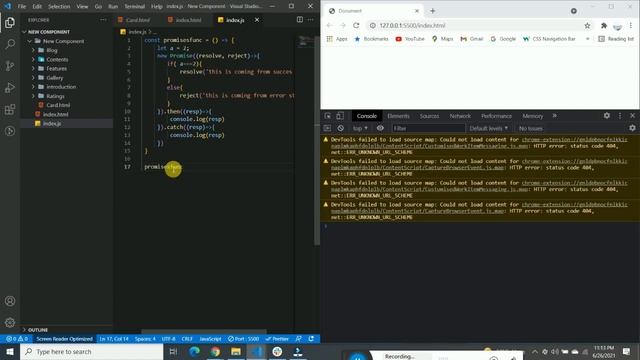This screenshot has height=360, width=640.
Task: Clear the console with the clear icon
Action: pyautogui.click(x=340, y=128)
